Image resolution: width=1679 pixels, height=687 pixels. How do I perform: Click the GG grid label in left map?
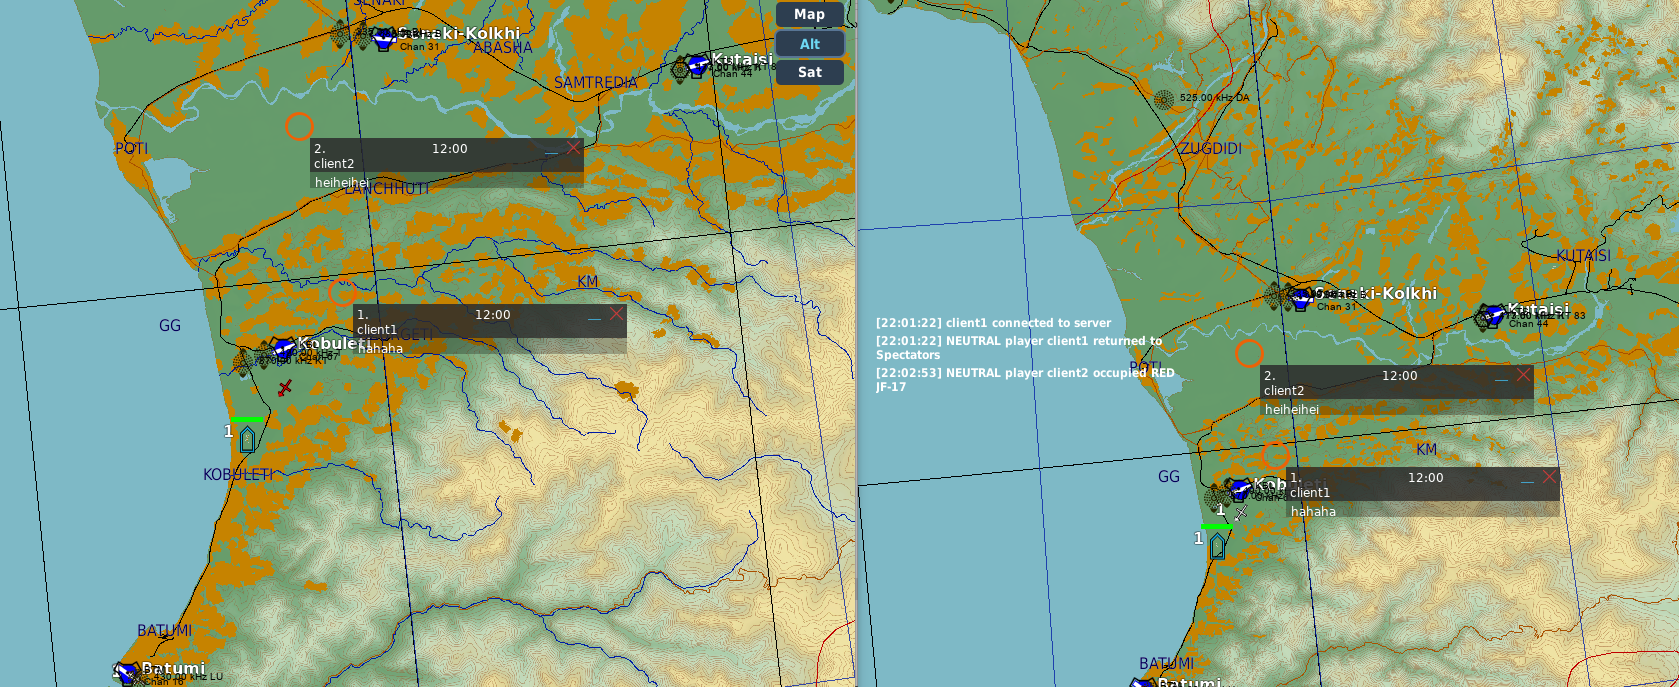click(170, 326)
